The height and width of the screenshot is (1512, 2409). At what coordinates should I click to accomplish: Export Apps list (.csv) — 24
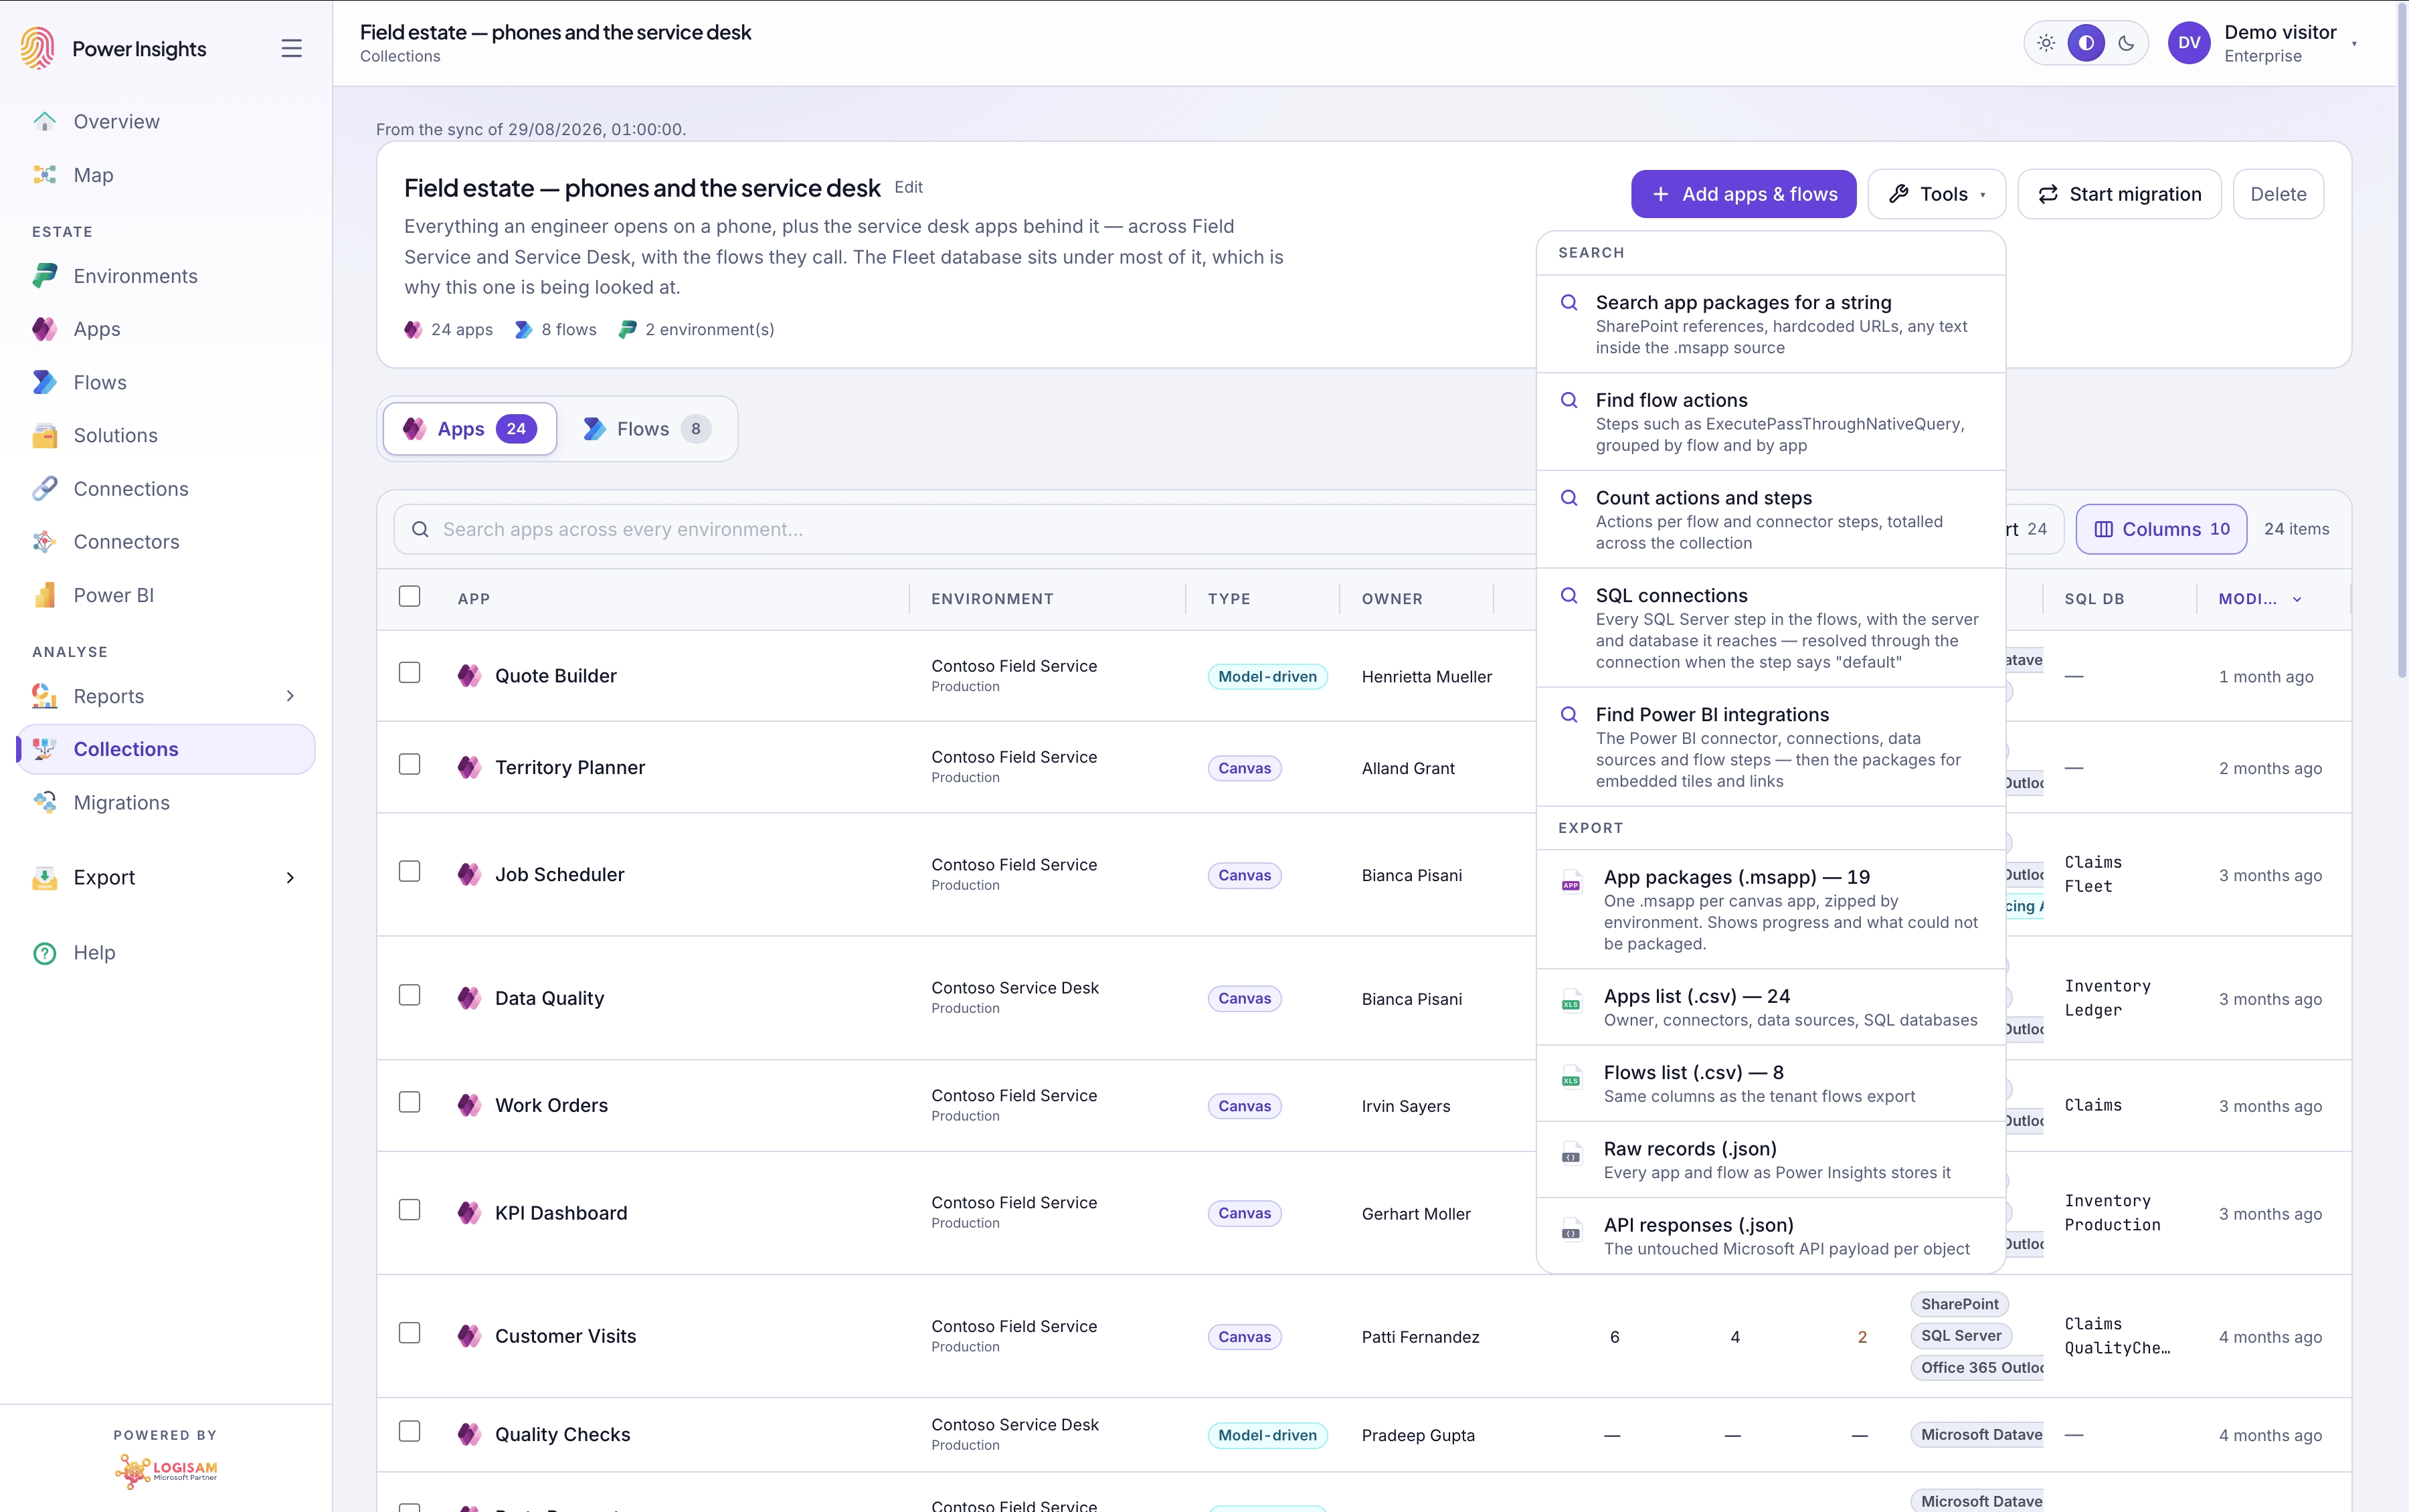click(x=1771, y=1007)
